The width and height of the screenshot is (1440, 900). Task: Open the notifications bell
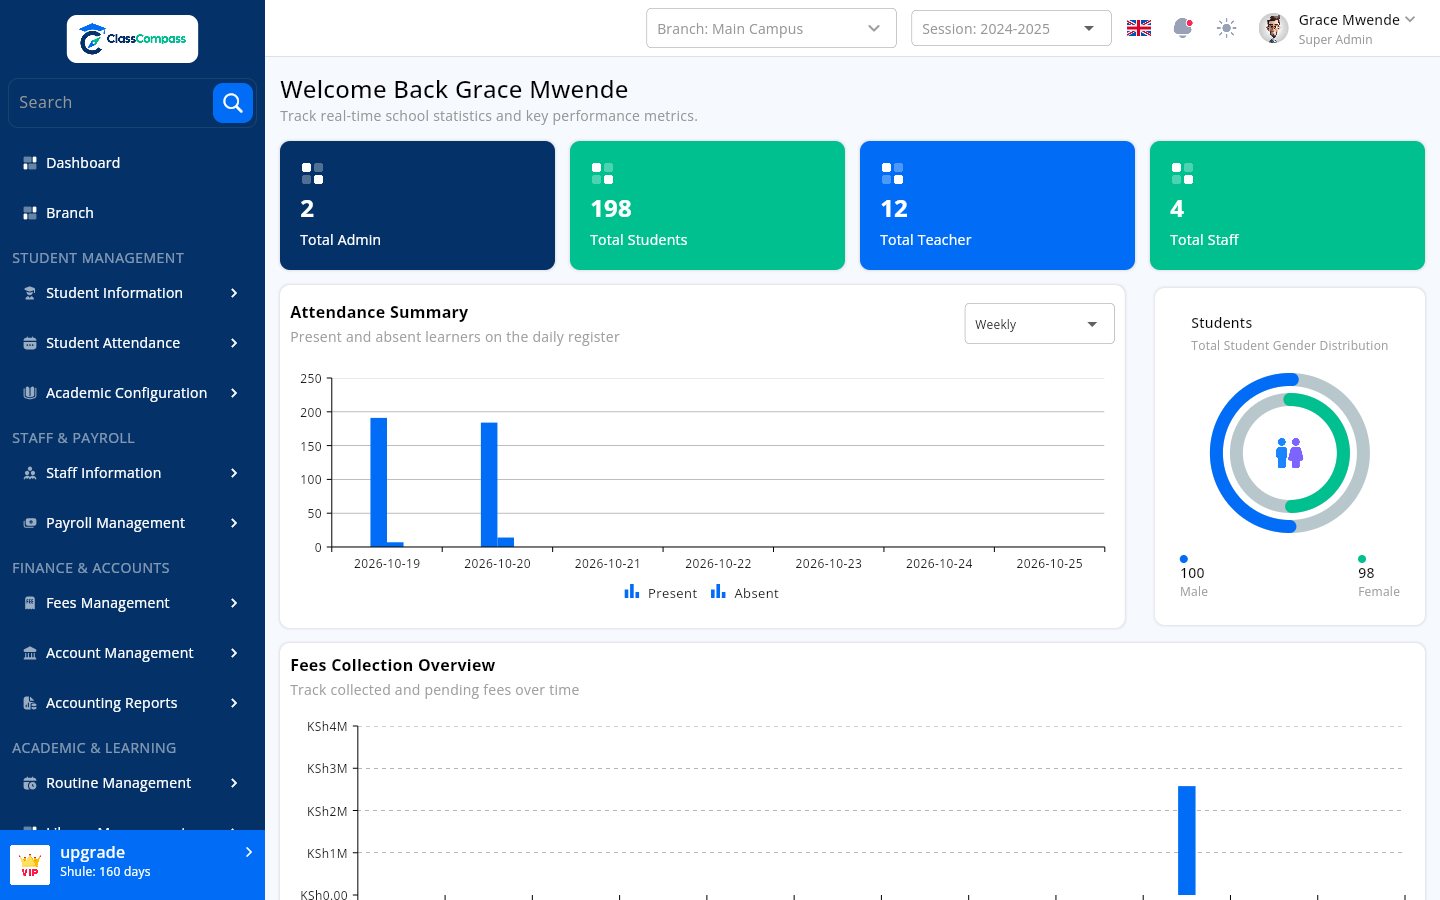click(1183, 28)
